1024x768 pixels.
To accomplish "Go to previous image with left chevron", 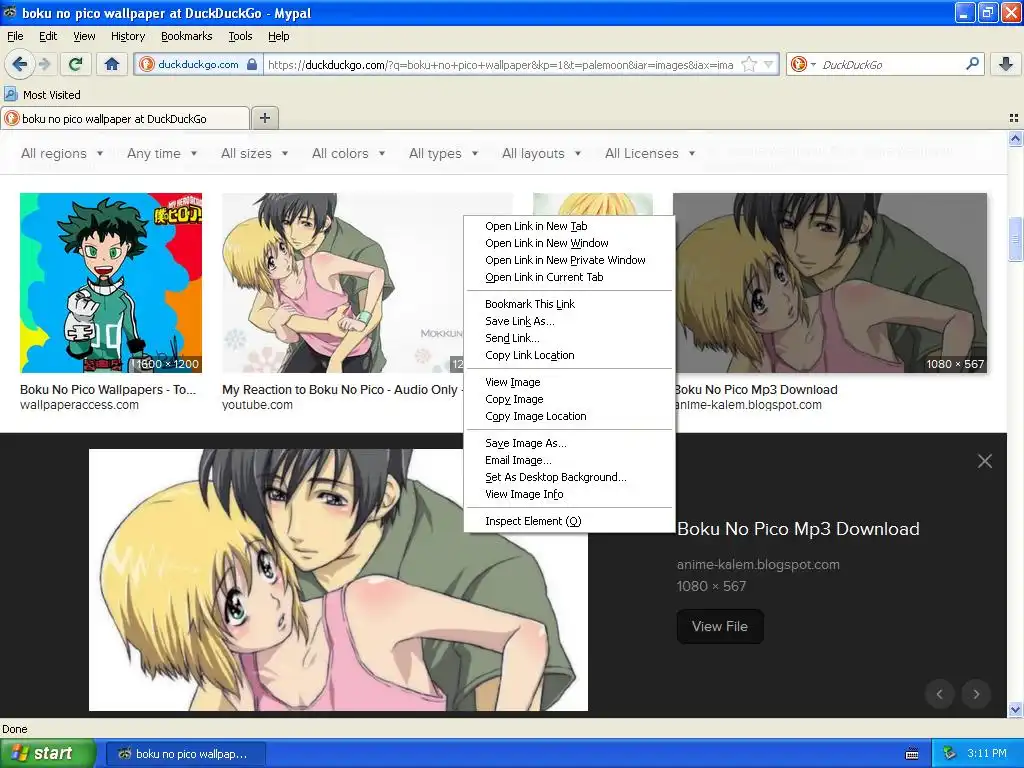I will coord(940,694).
